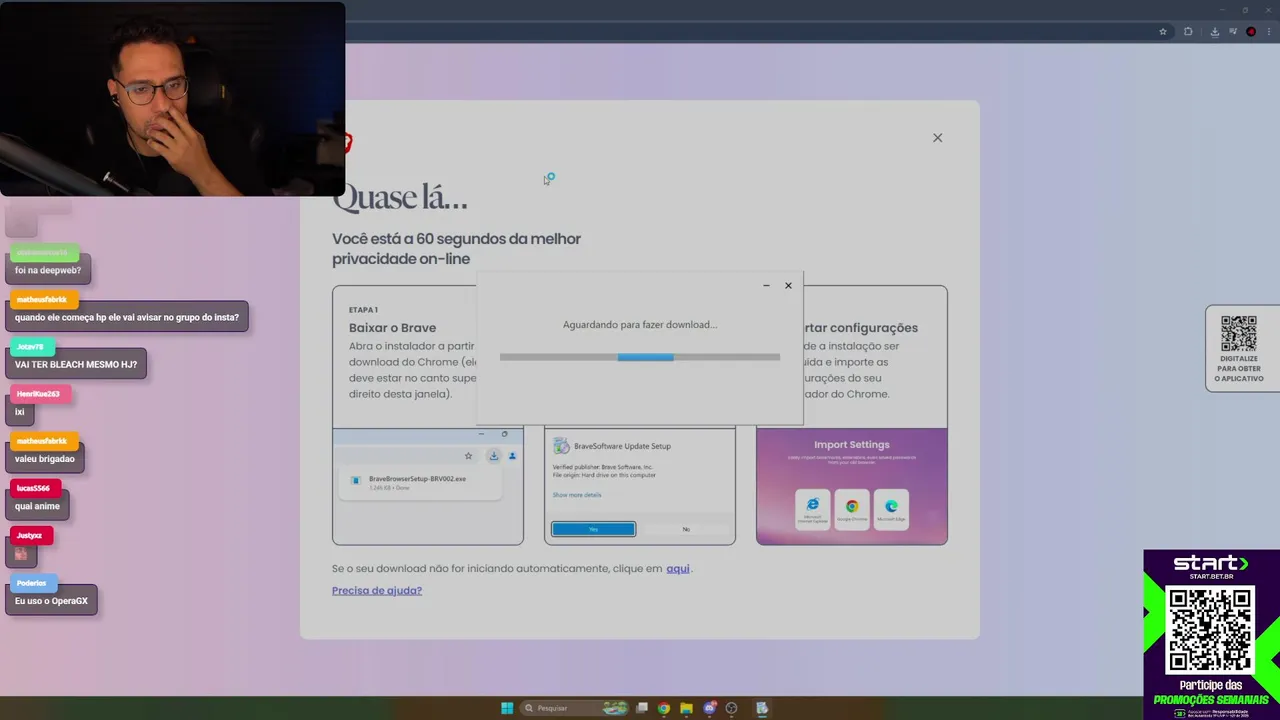Viewport: 1280px width, 720px height.
Task: Open Google Chrome from the taskbar
Action: tap(663, 708)
